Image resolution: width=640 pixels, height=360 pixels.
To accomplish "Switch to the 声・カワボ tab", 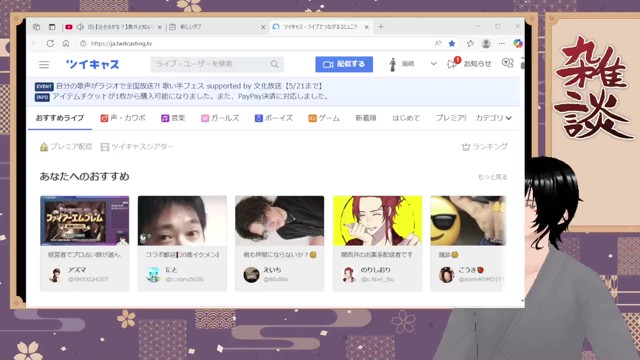I will point(123,118).
